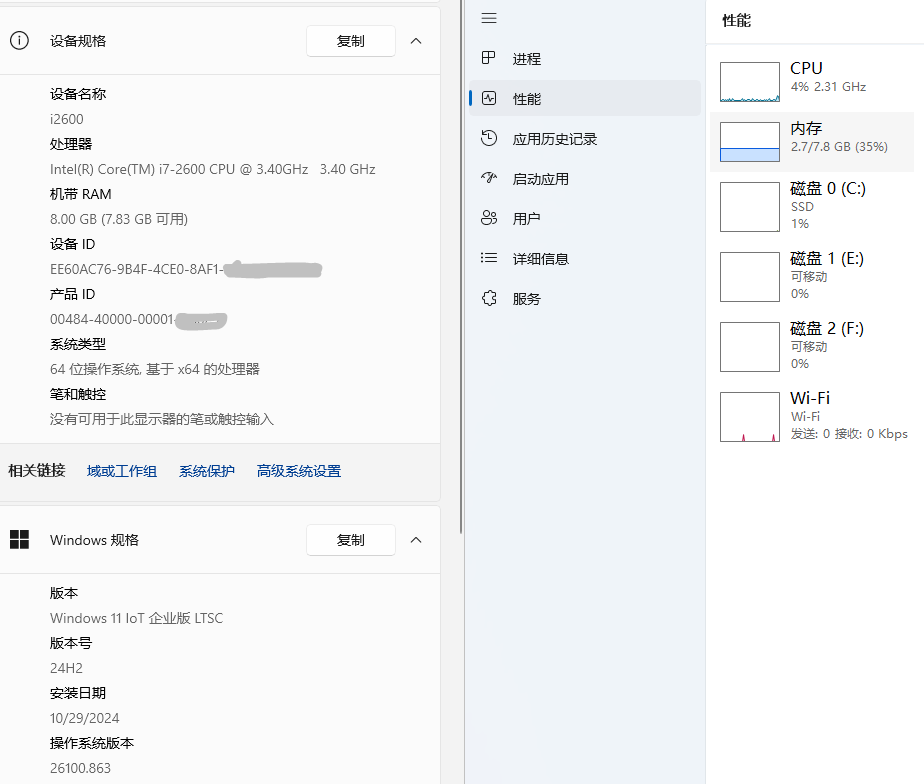924x784 pixels.
Task: Click the install date 10/29/2024
Action: [x=84, y=718]
